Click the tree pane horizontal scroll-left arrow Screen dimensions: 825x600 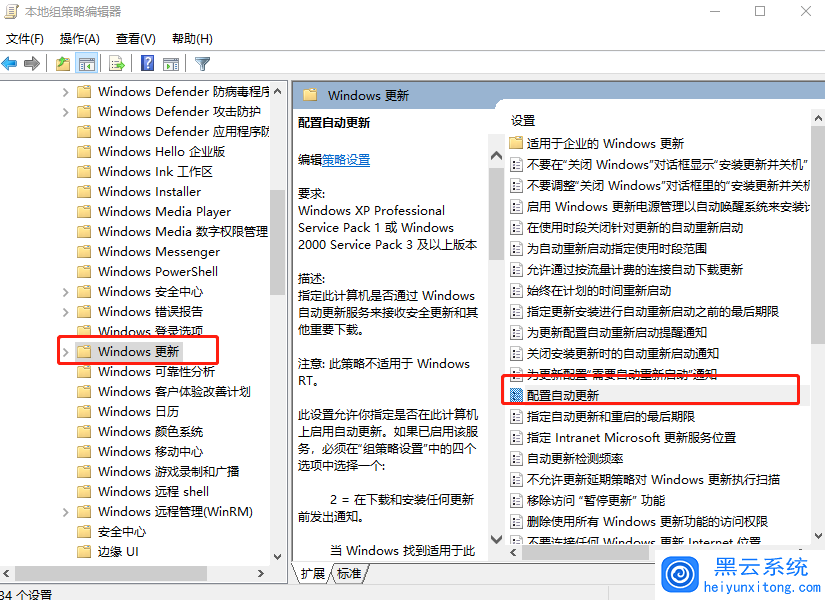pyautogui.click(x=6, y=573)
